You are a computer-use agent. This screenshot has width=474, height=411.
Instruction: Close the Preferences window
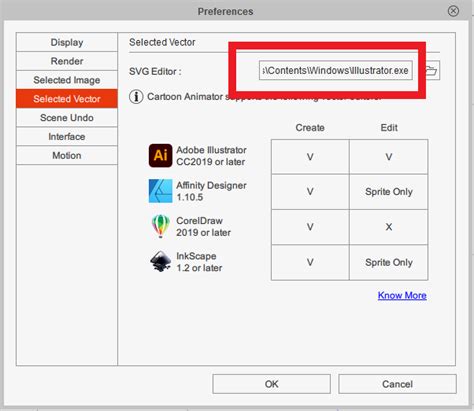click(x=453, y=11)
